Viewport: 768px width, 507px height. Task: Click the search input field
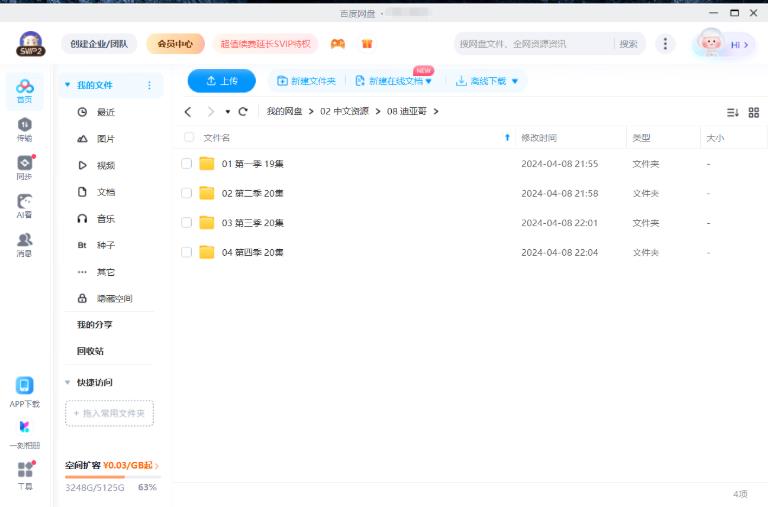(534, 44)
